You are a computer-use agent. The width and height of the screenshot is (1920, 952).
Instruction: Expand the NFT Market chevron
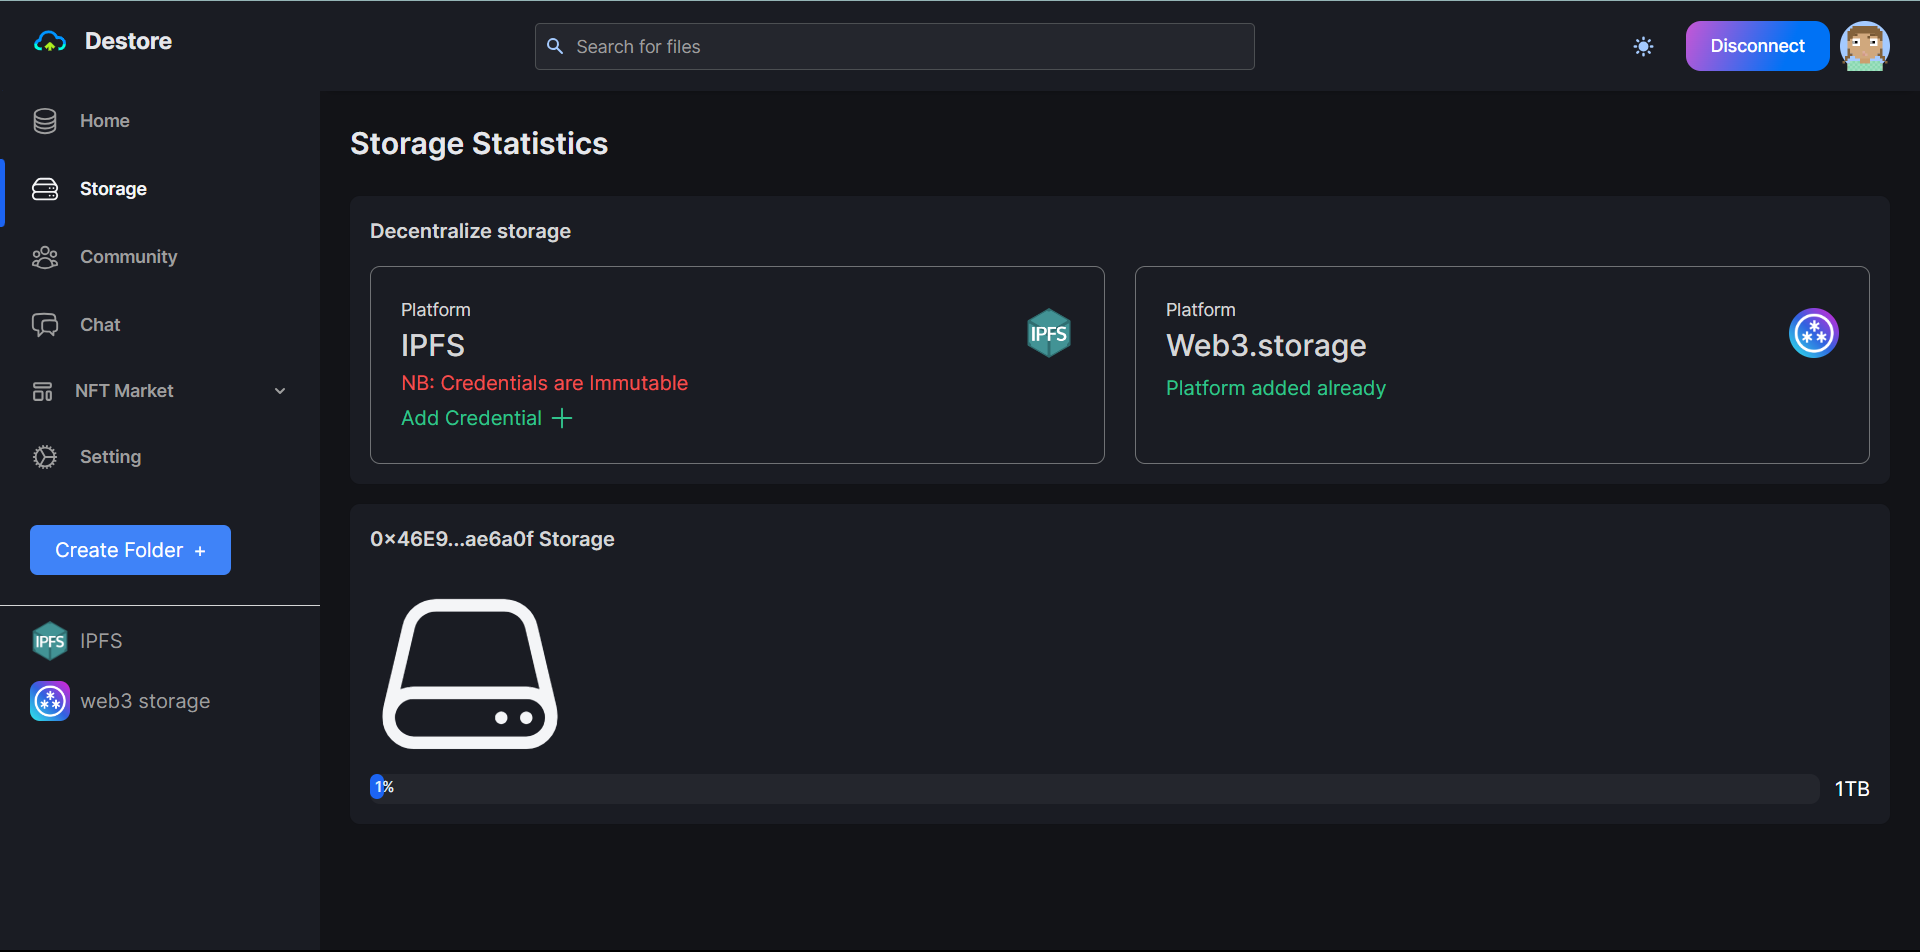tap(280, 391)
